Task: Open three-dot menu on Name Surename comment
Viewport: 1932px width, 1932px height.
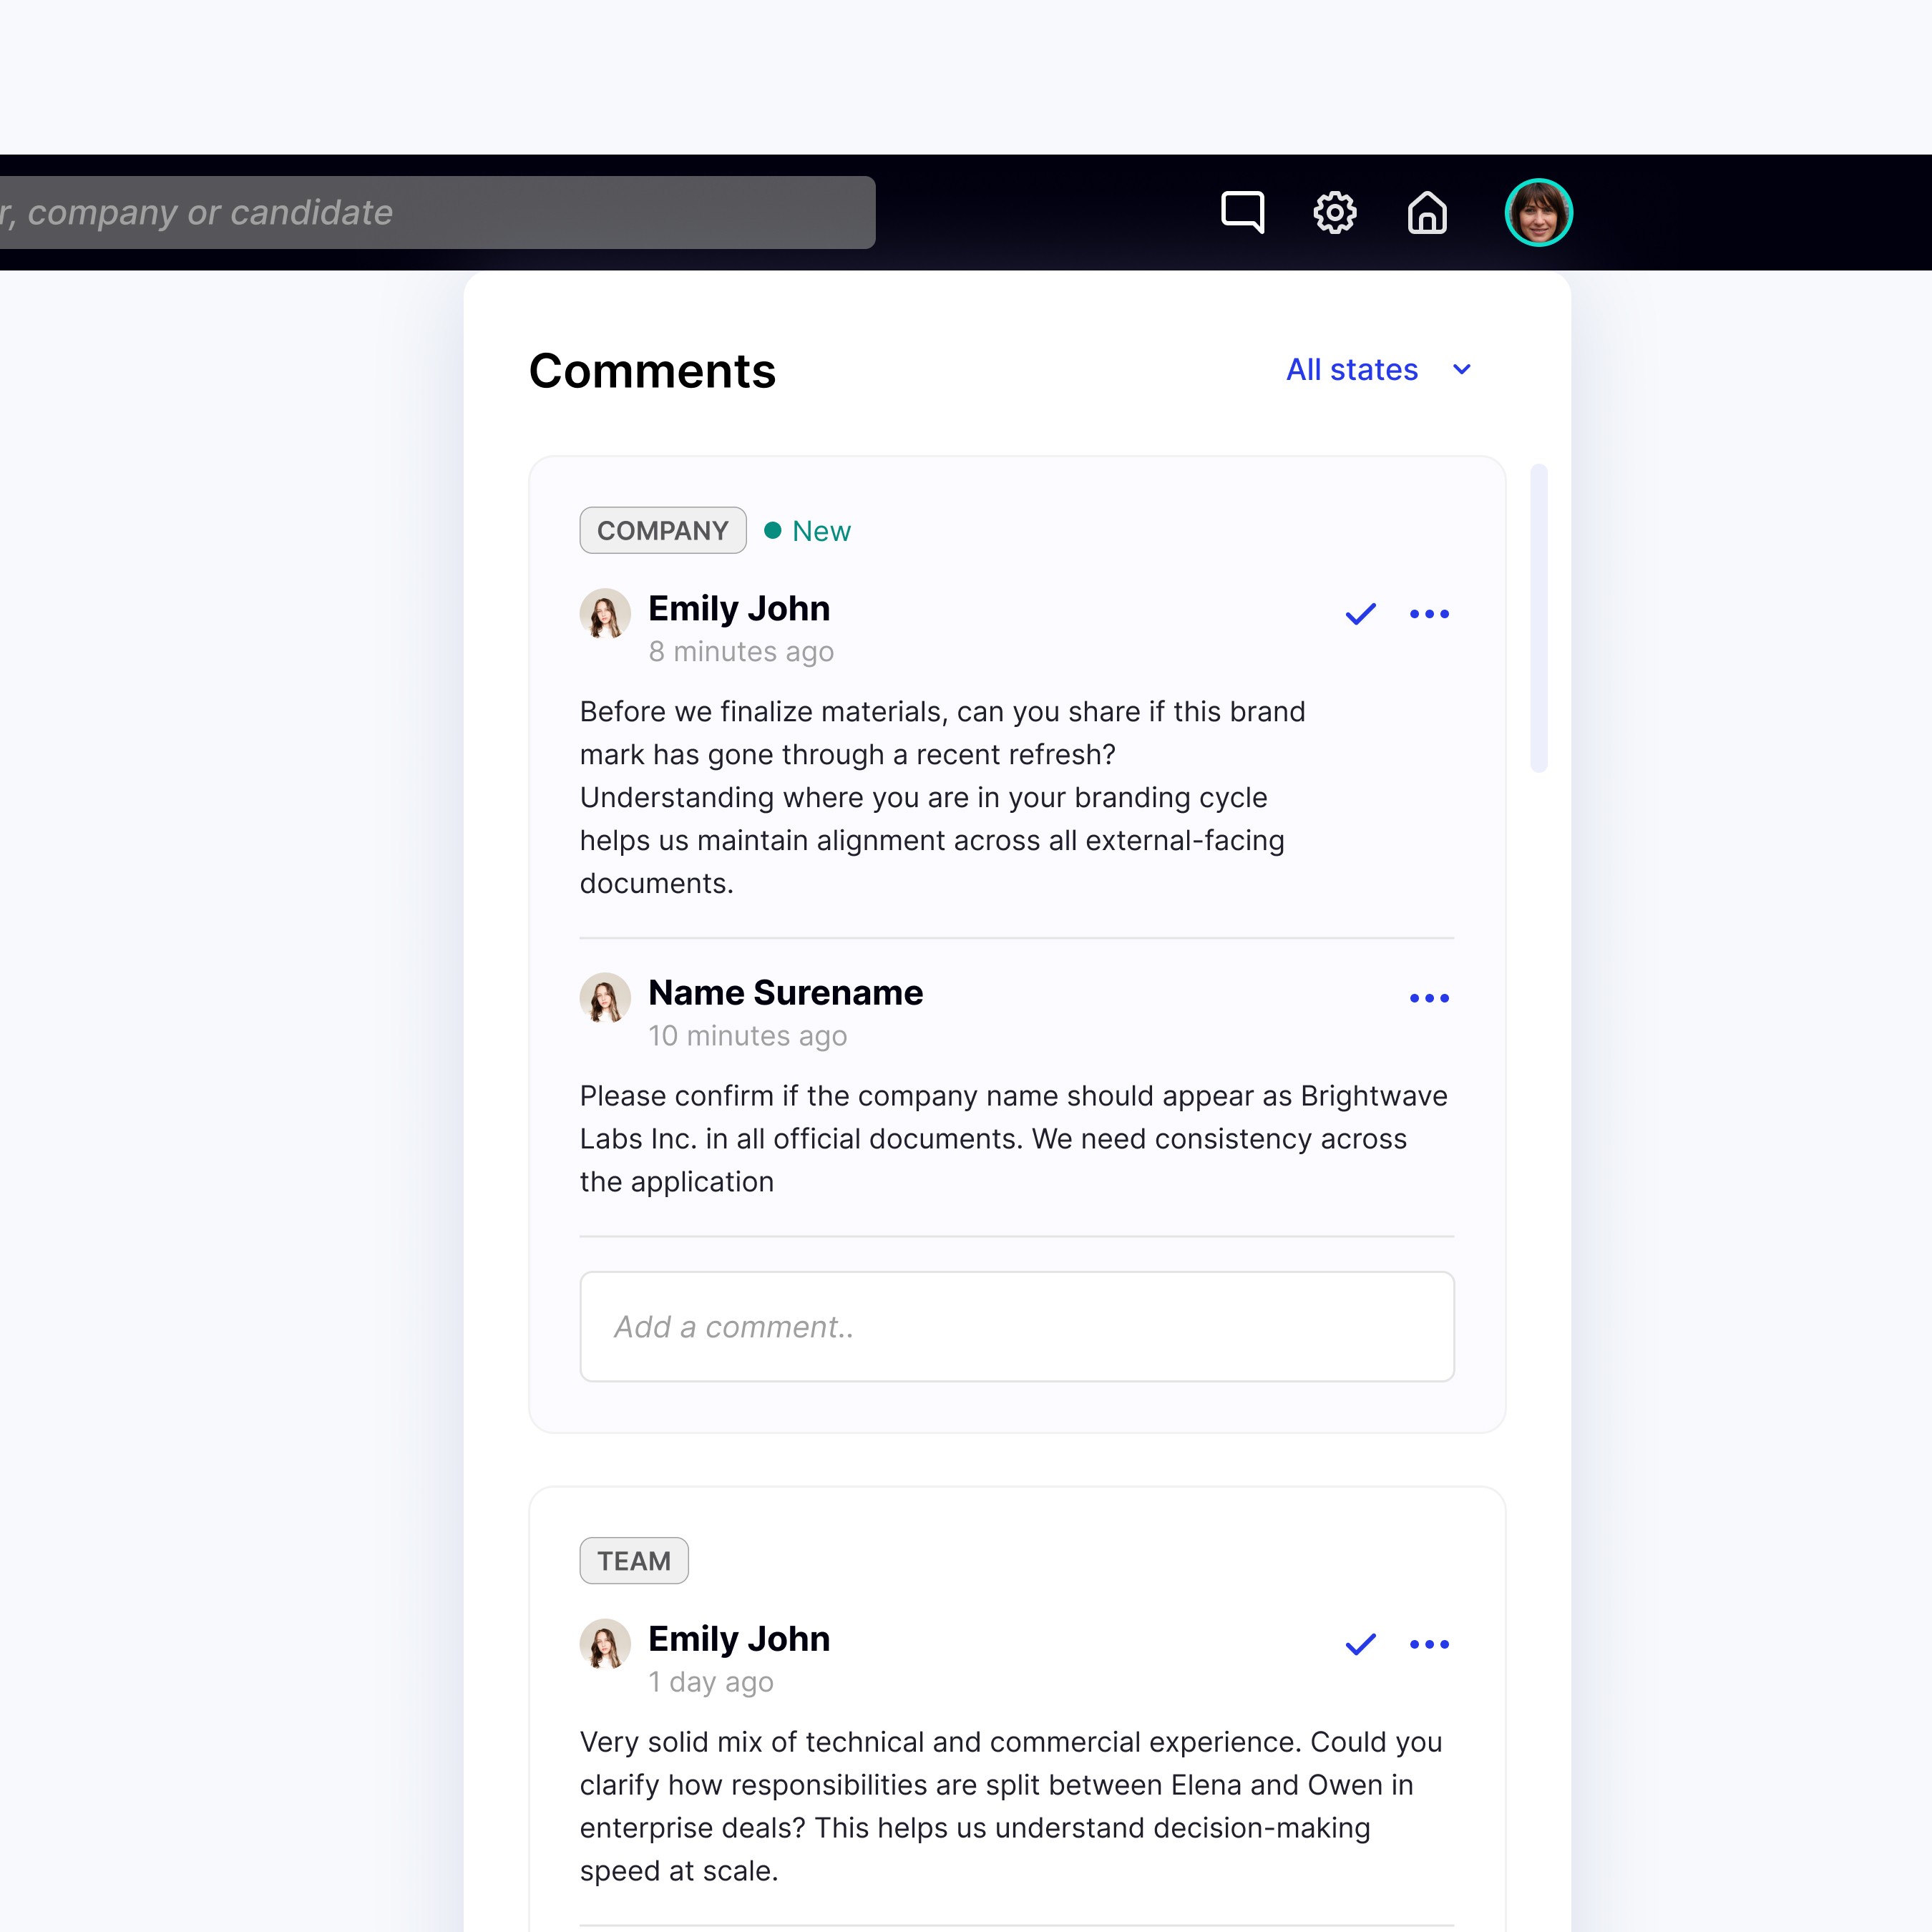Action: [x=1429, y=998]
